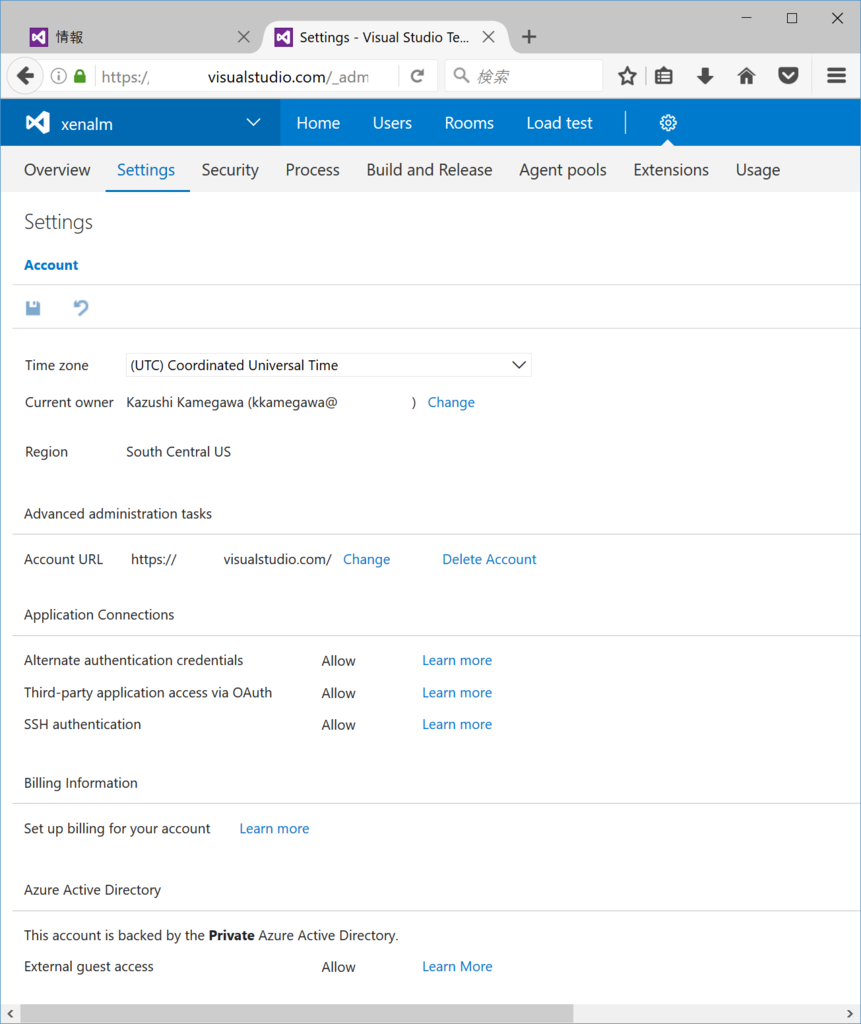Reload the page with the refresh icon
The width and height of the screenshot is (861, 1024).
(417, 76)
